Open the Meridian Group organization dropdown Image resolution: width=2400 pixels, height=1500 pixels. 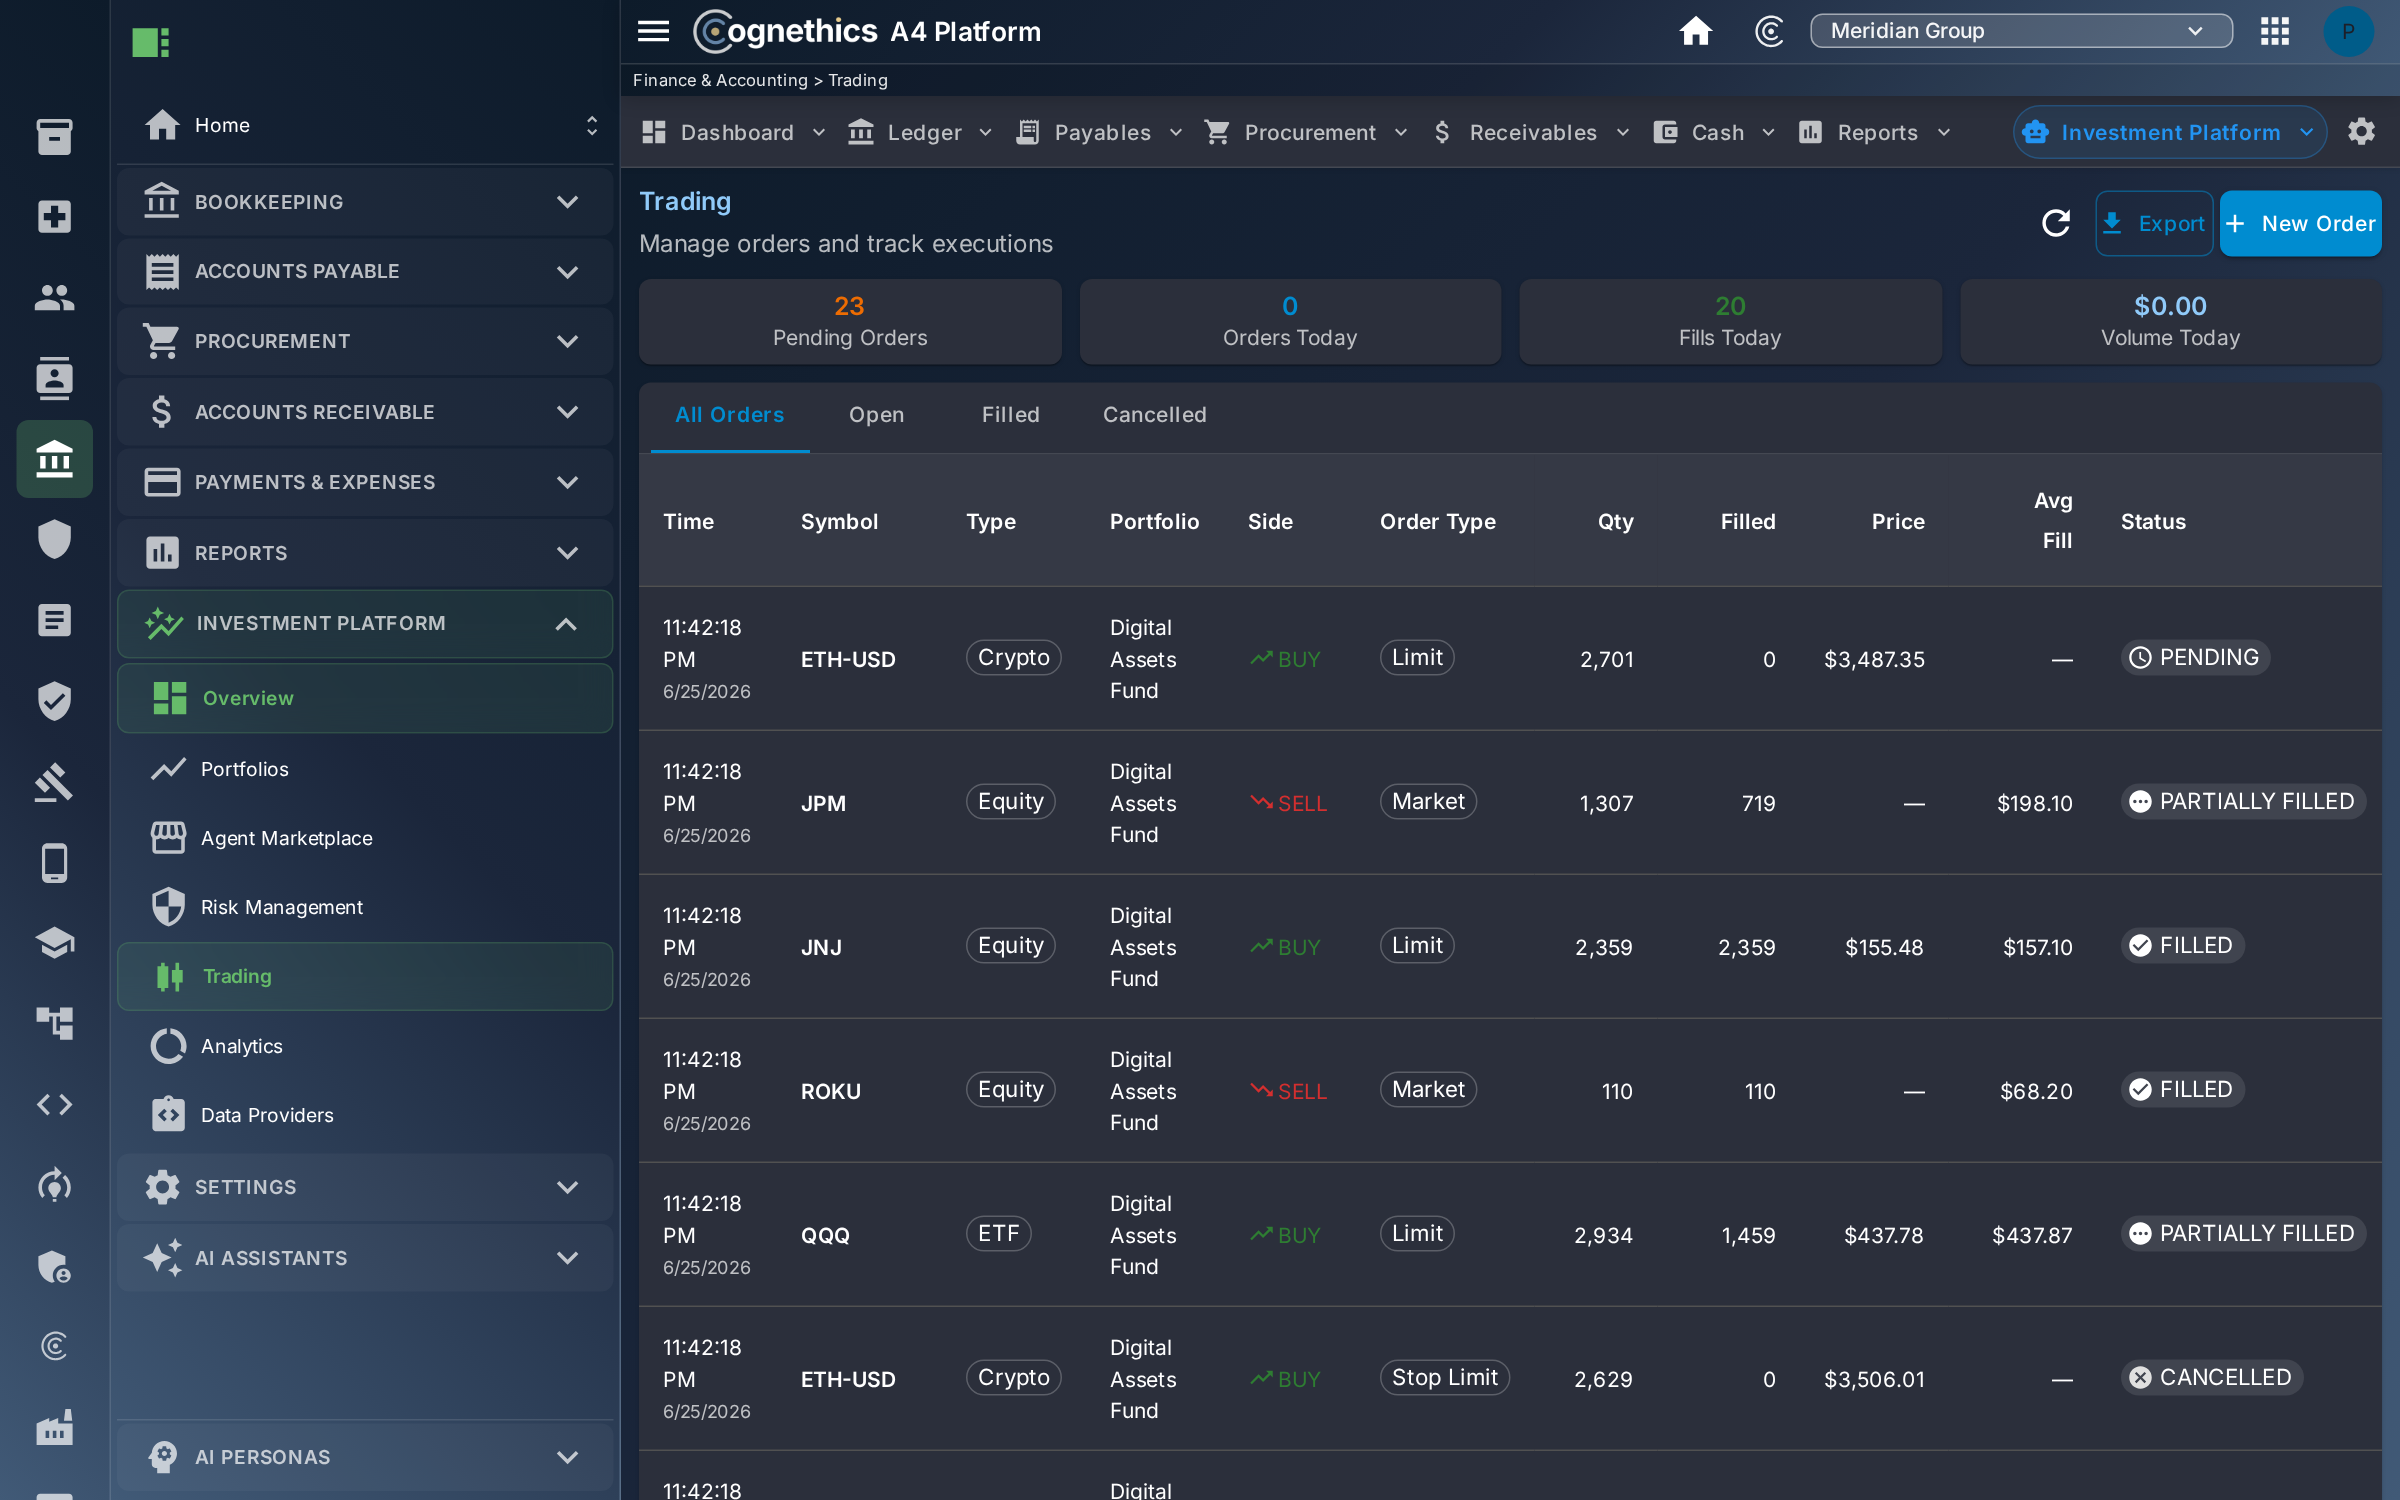2021,31
